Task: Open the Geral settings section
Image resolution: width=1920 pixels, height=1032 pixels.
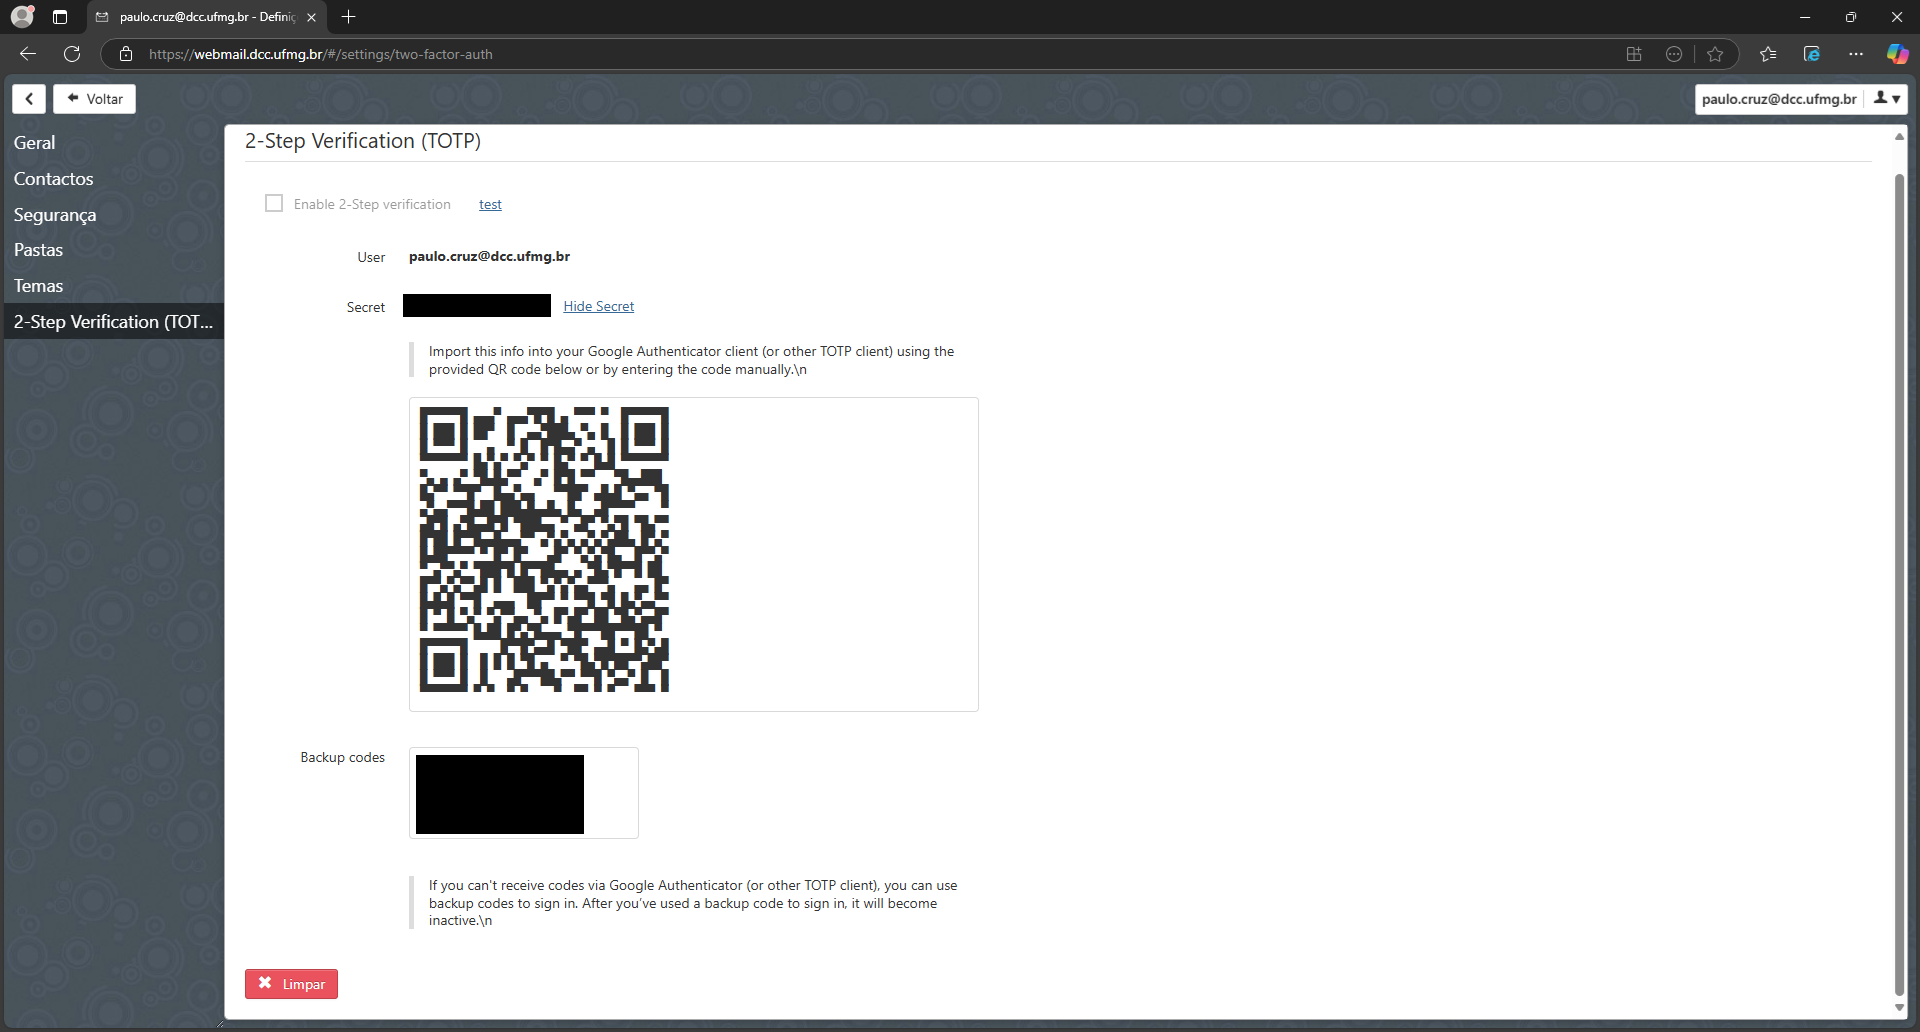Action: [35, 143]
